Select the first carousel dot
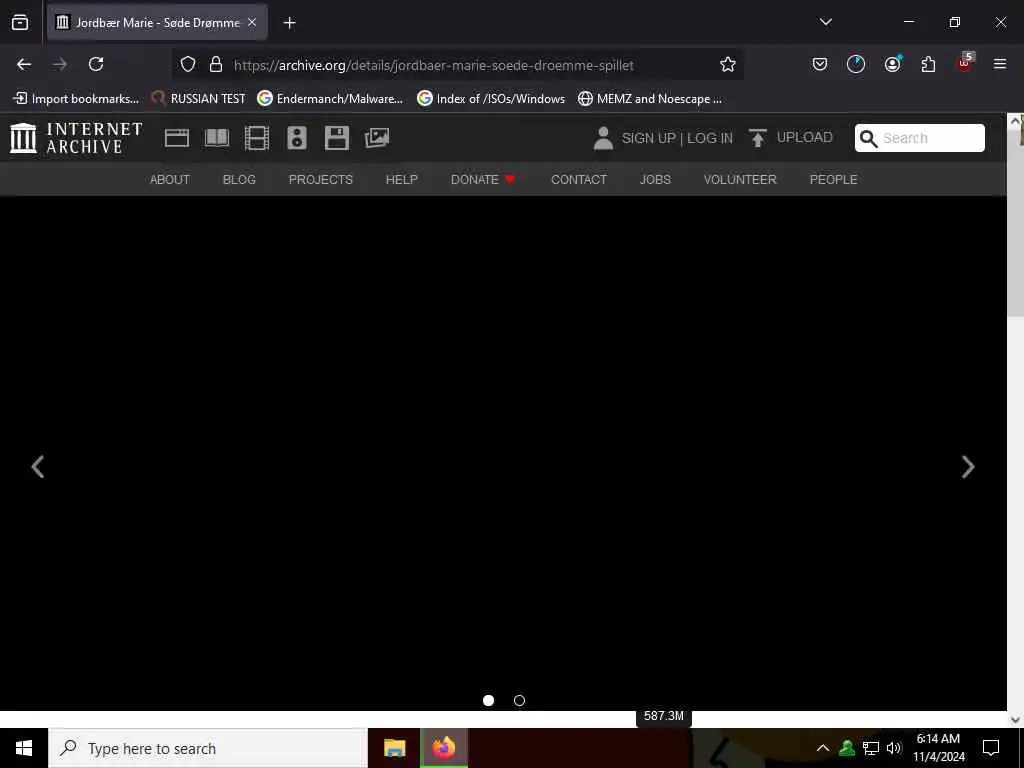Screen dimensions: 1024x768 (488, 701)
